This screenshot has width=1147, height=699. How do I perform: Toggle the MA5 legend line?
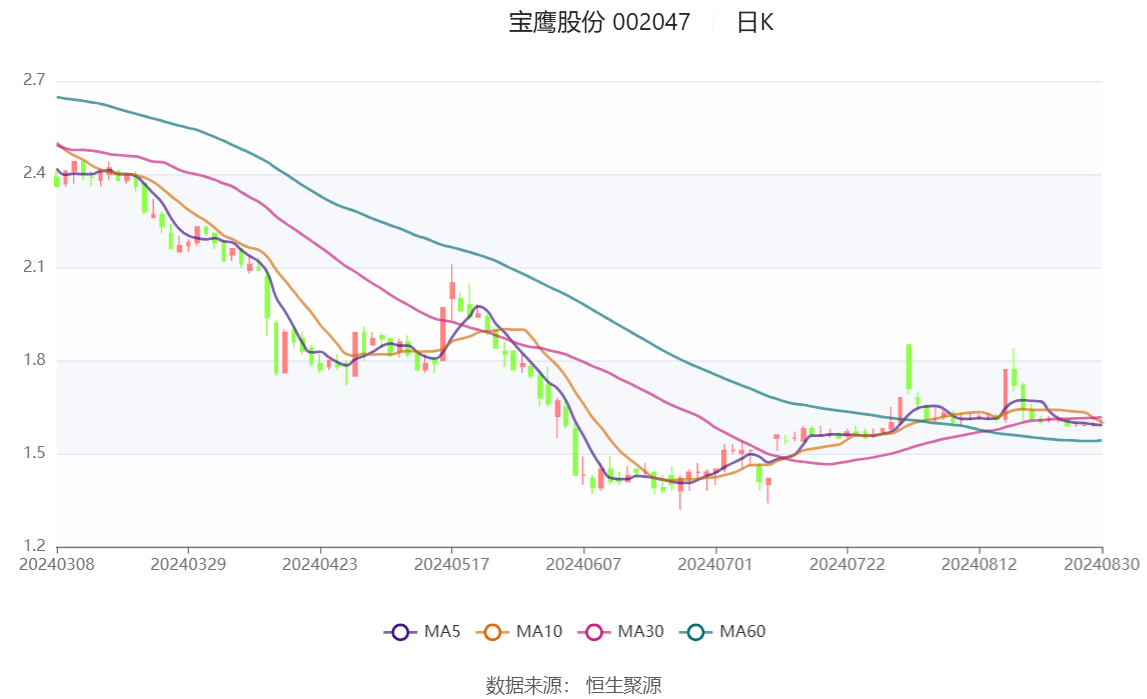point(422,632)
